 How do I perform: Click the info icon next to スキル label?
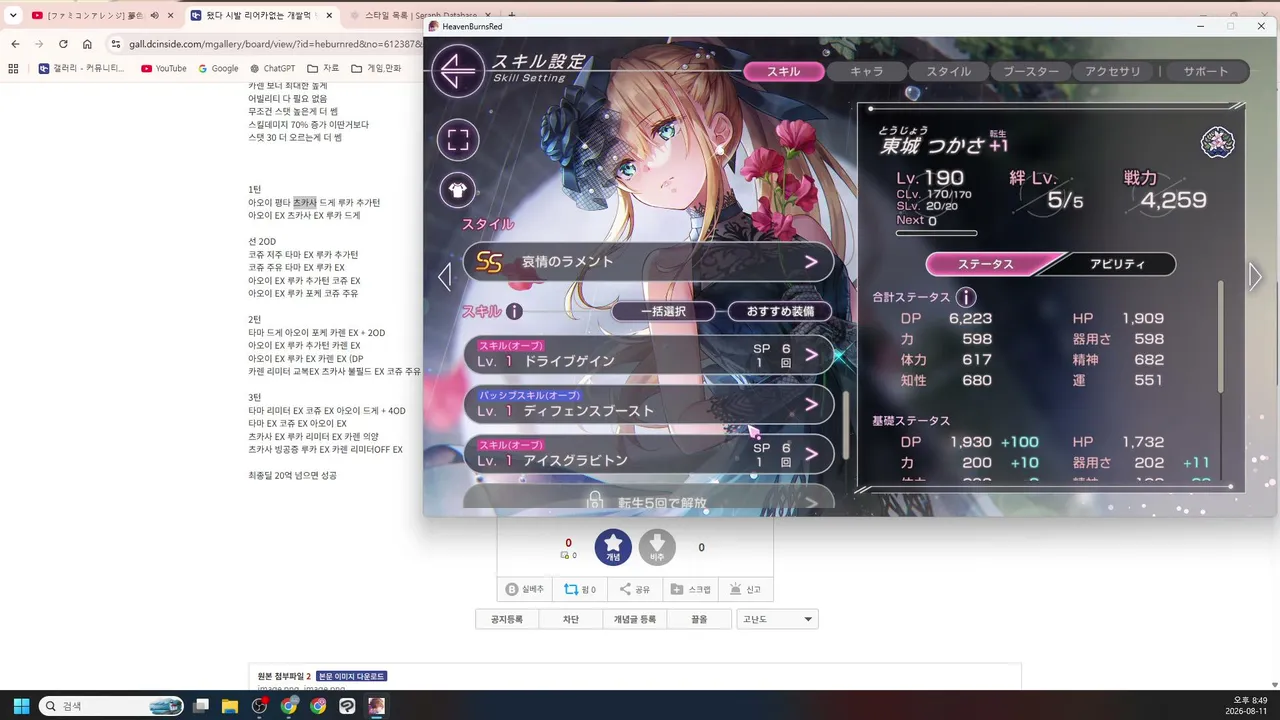click(x=514, y=311)
